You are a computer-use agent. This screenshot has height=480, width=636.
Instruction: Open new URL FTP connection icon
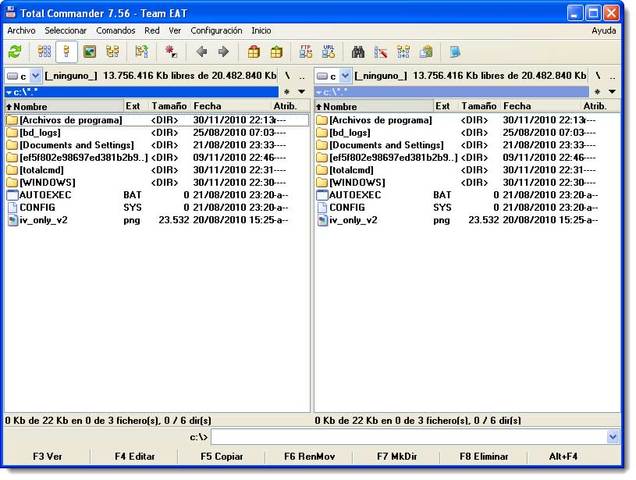[329, 52]
